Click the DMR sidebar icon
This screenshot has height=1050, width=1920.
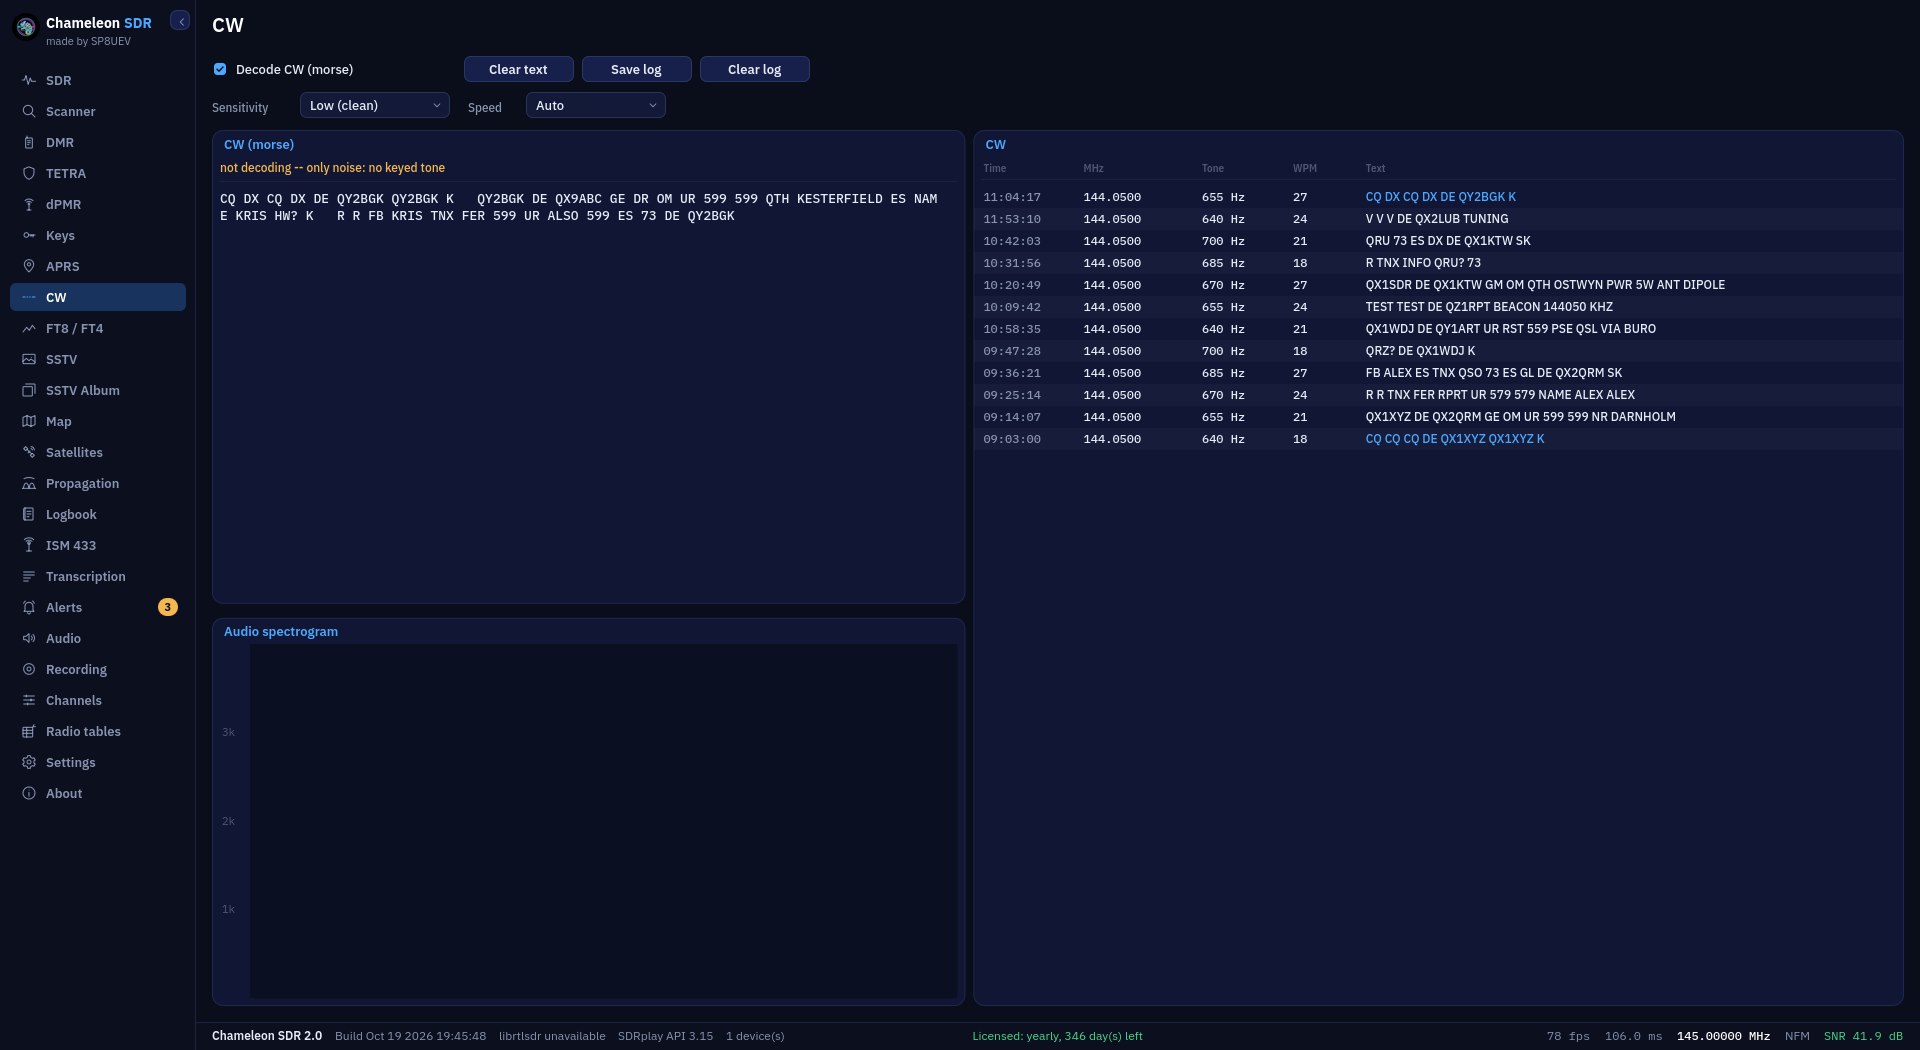[29, 142]
